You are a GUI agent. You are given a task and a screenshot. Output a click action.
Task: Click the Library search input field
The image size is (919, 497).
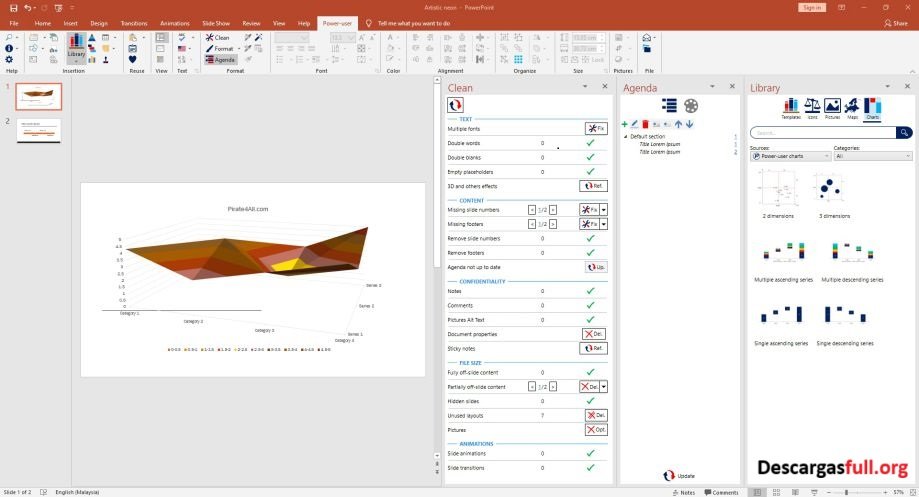pos(823,132)
